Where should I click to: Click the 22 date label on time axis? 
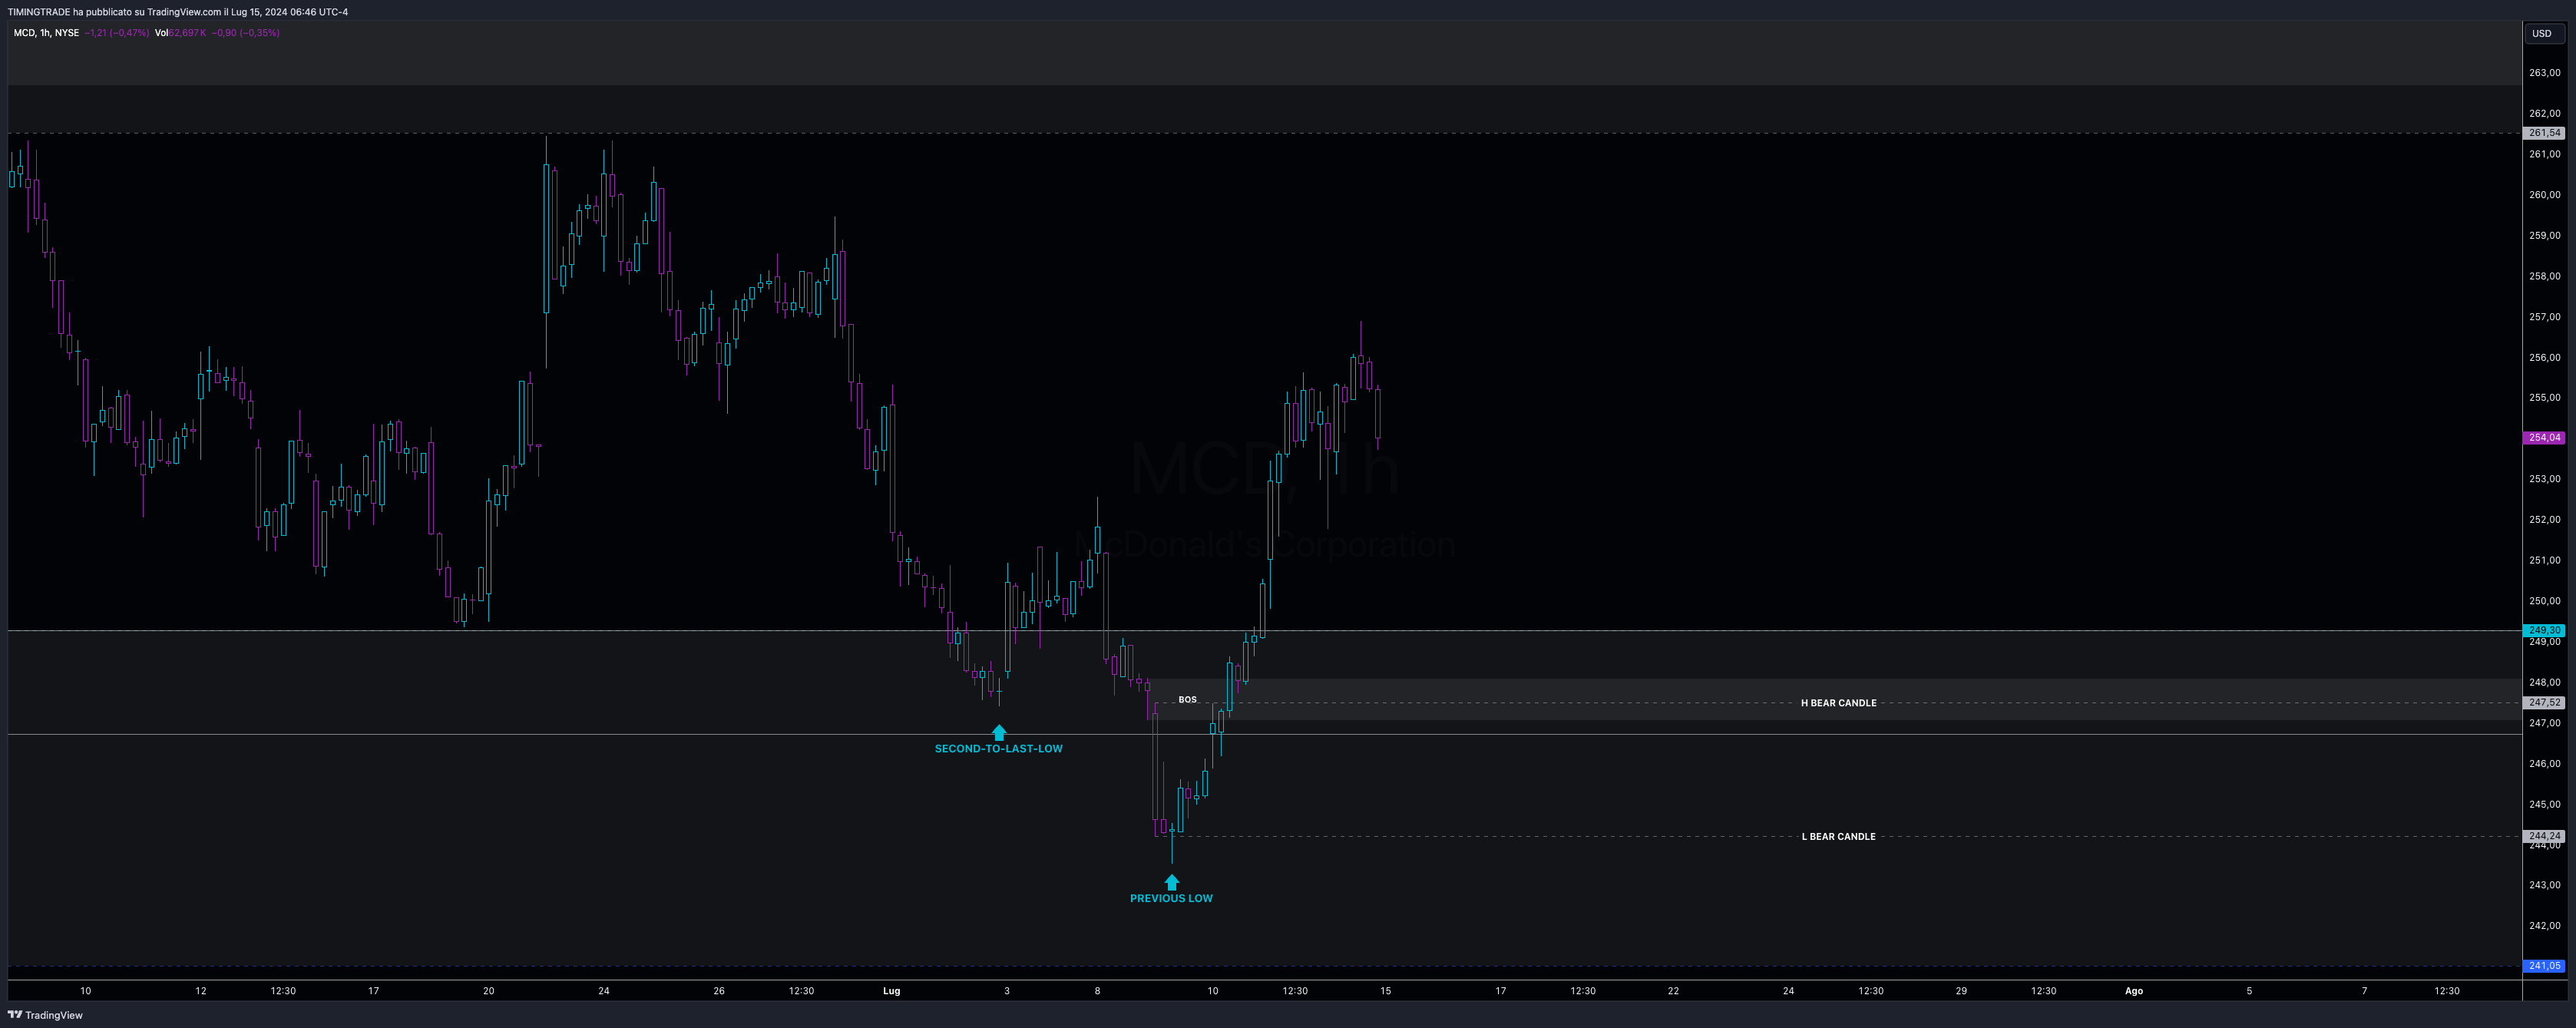[1673, 991]
